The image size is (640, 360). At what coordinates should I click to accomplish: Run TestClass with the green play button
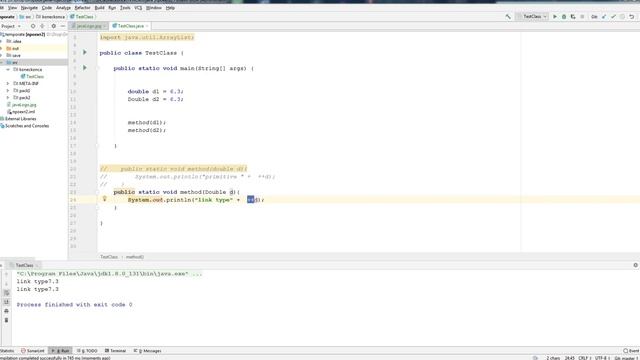pyautogui.click(x=555, y=17)
